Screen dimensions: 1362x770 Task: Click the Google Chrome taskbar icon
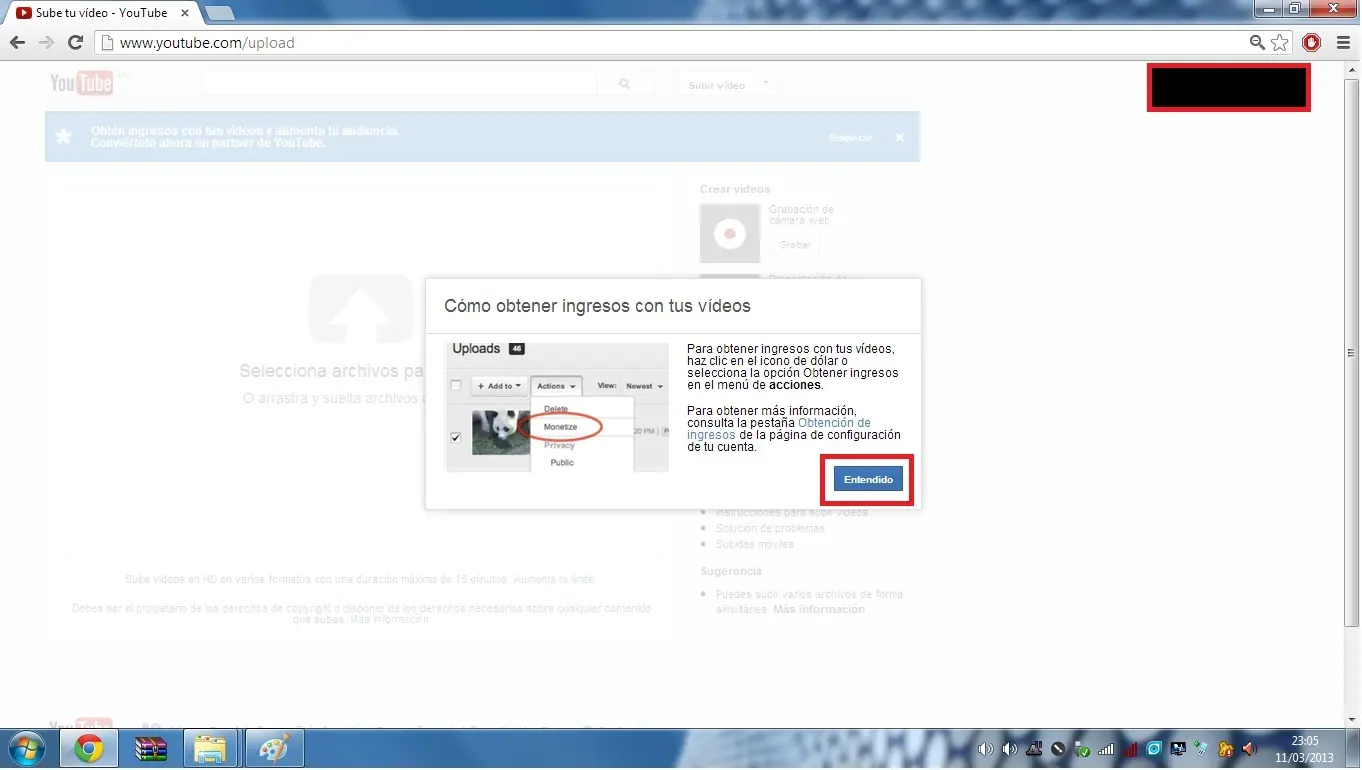[x=89, y=748]
